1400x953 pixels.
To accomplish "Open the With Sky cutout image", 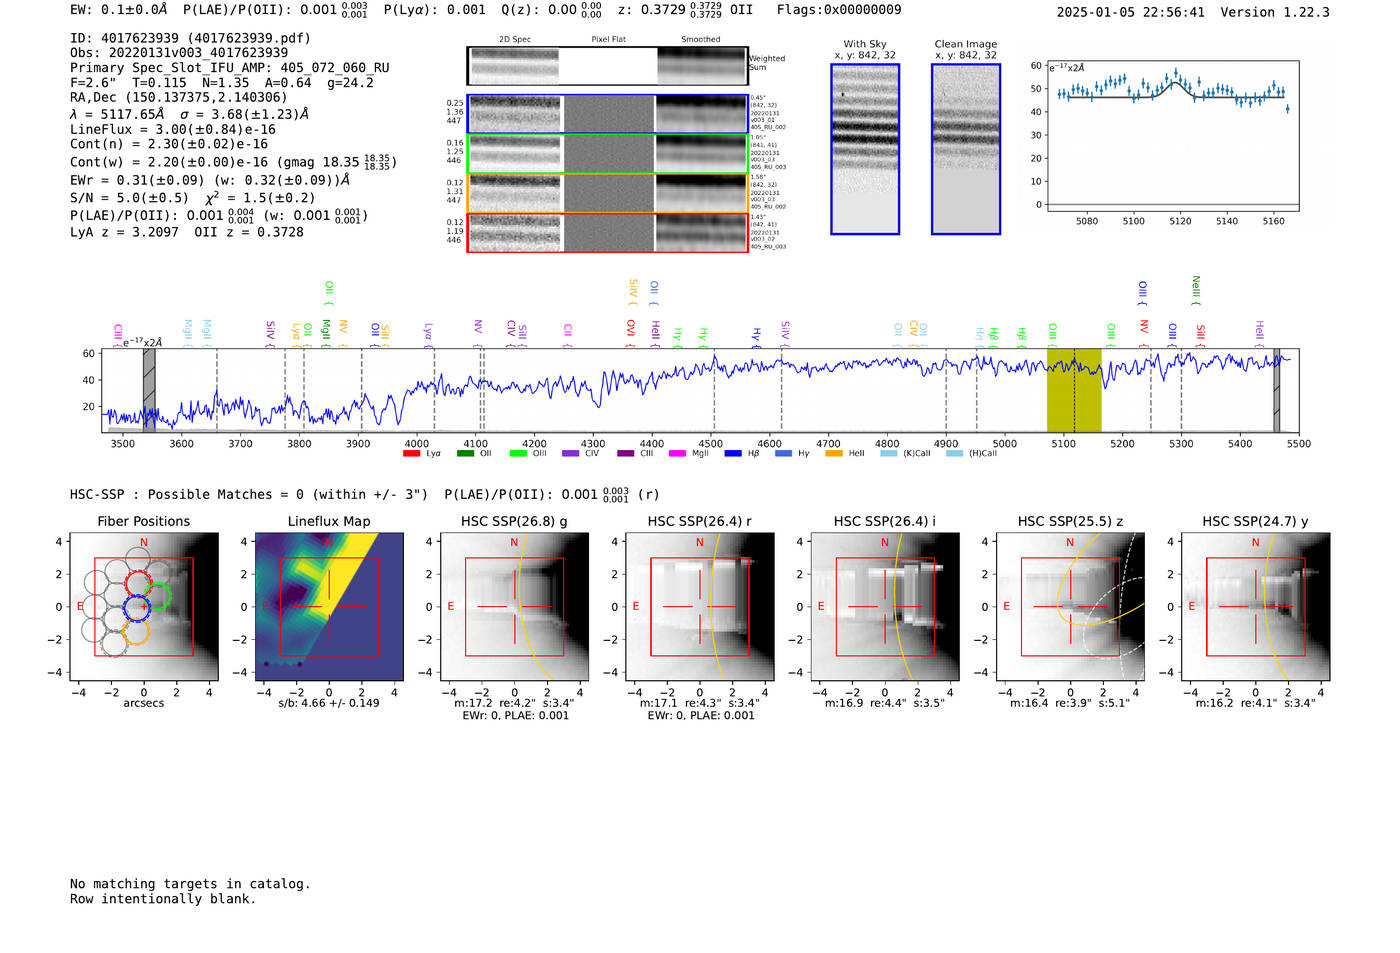I will [x=865, y=149].
